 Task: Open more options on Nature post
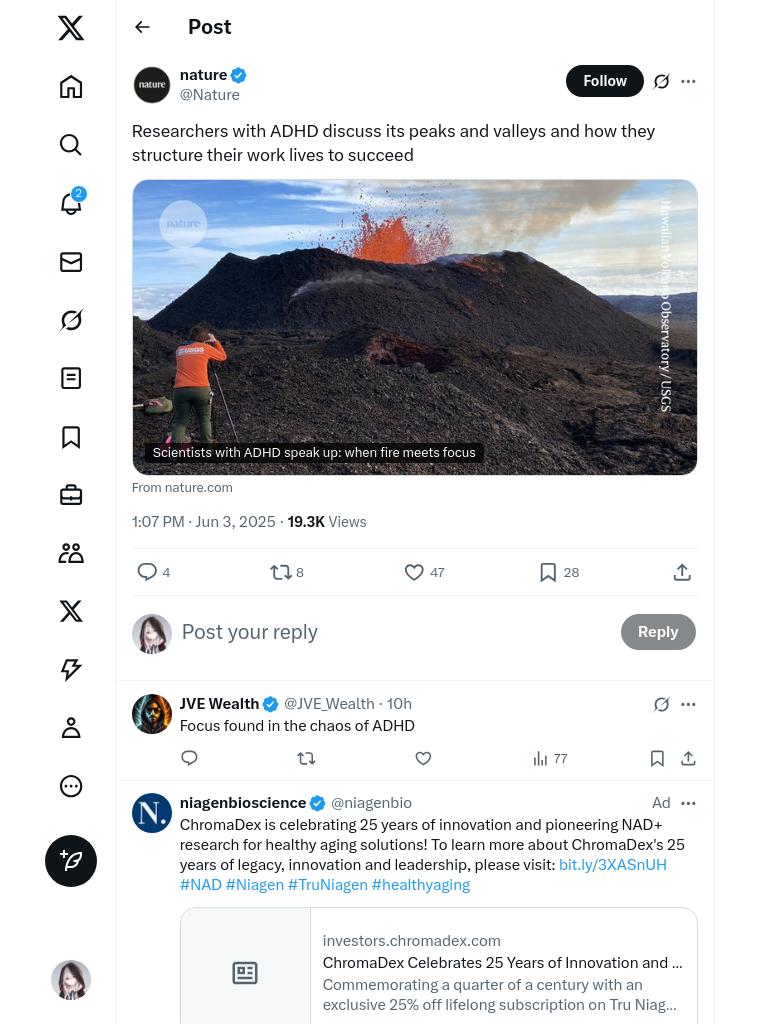(x=688, y=81)
